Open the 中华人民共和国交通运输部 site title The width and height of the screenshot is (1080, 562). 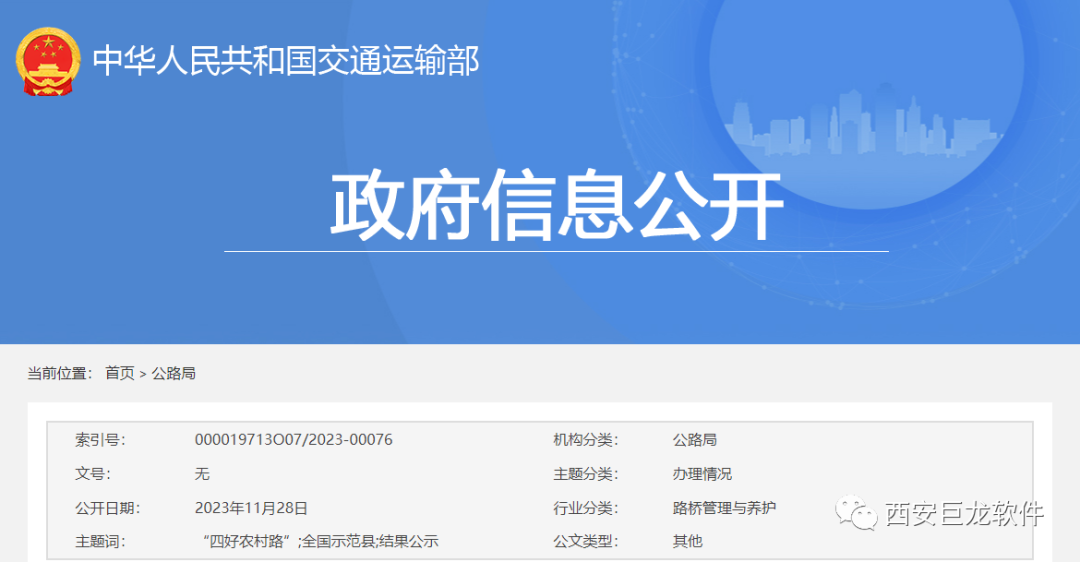click(286, 61)
